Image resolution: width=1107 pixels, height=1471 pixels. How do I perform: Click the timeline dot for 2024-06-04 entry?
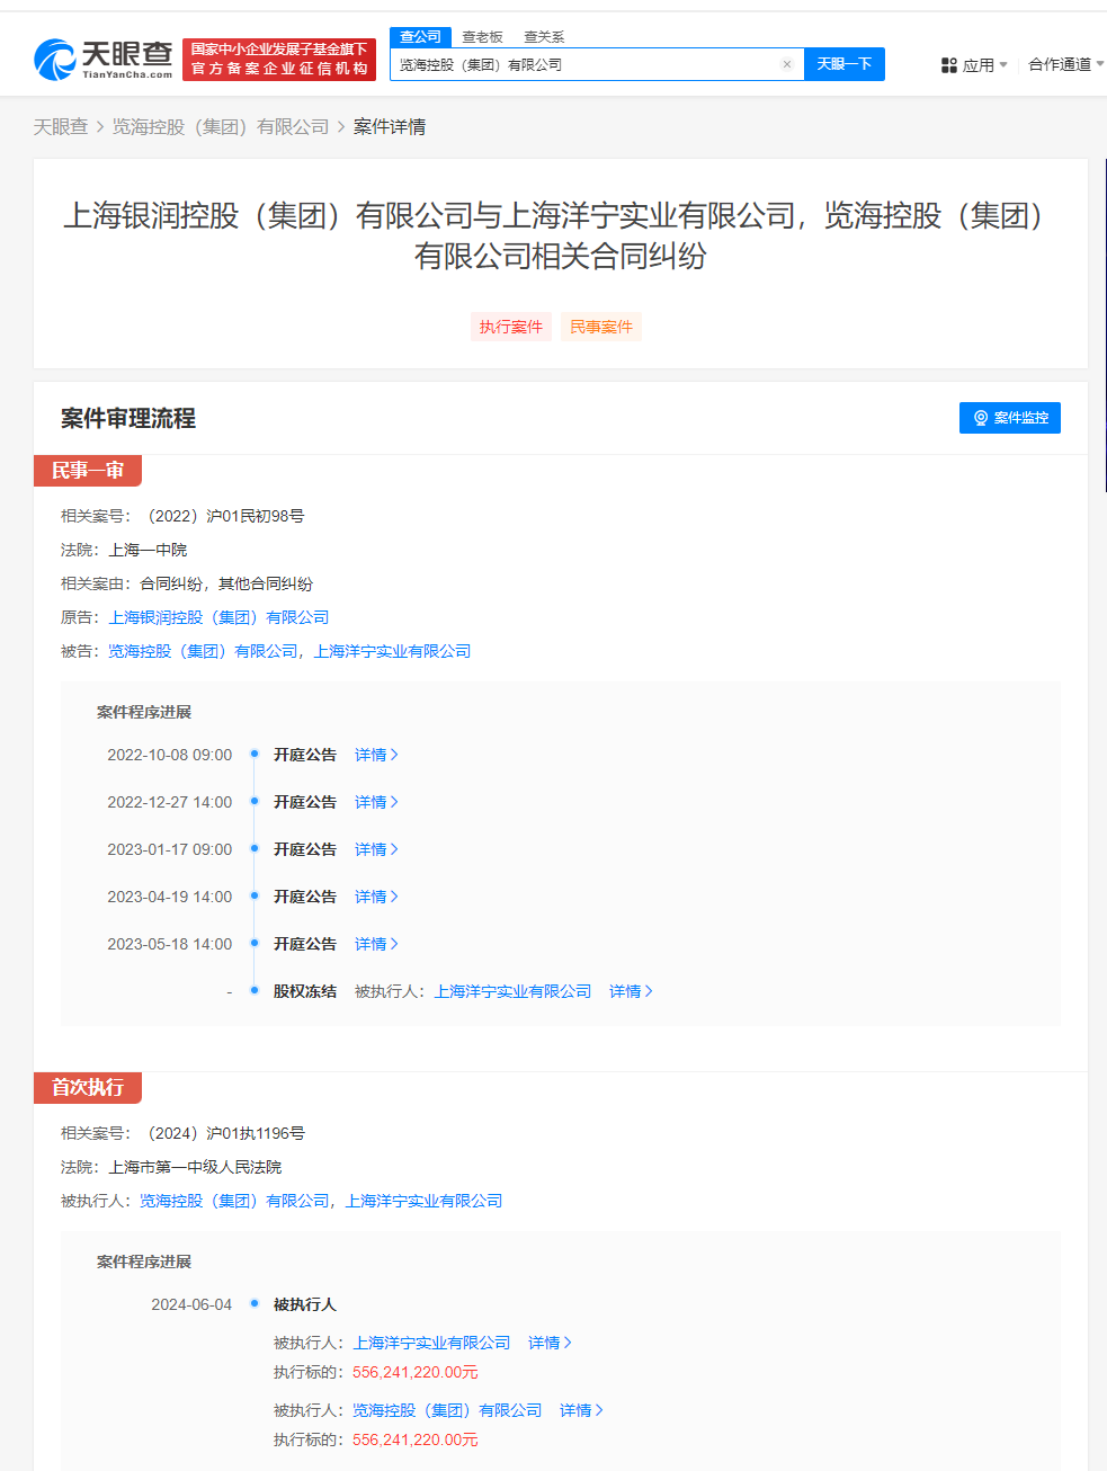coord(255,1304)
